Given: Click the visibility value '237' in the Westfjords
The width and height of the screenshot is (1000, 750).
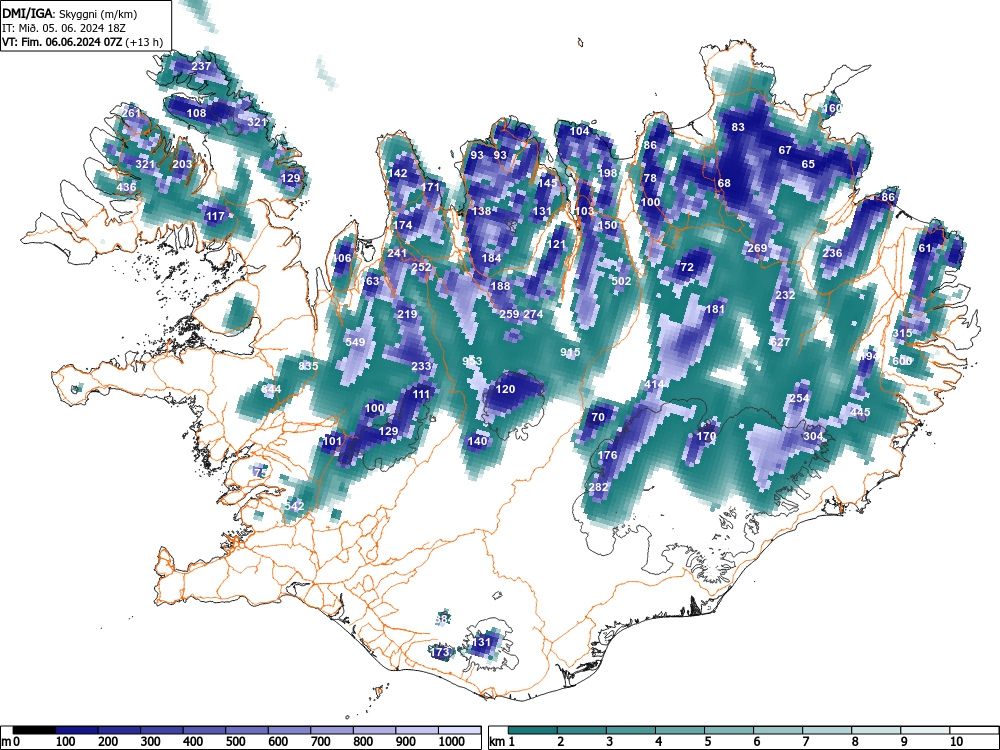Looking at the screenshot, I should tap(201, 66).
